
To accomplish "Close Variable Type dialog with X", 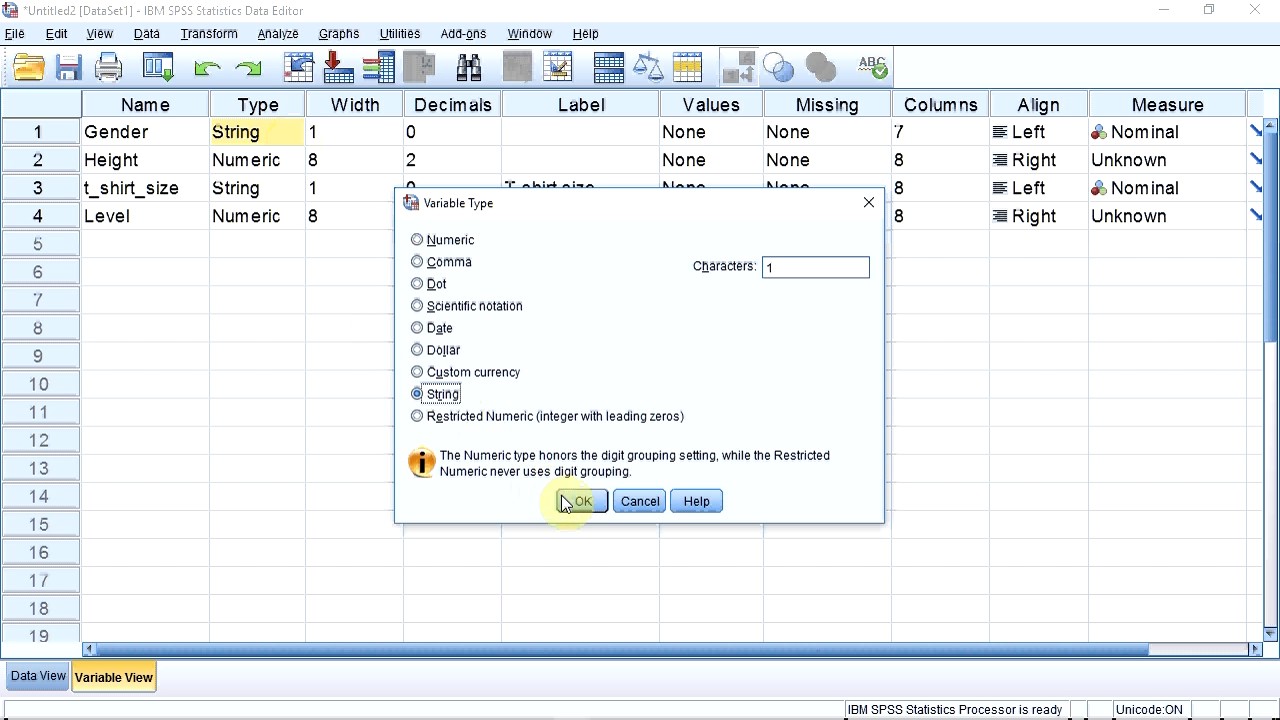I will pos(869,202).
